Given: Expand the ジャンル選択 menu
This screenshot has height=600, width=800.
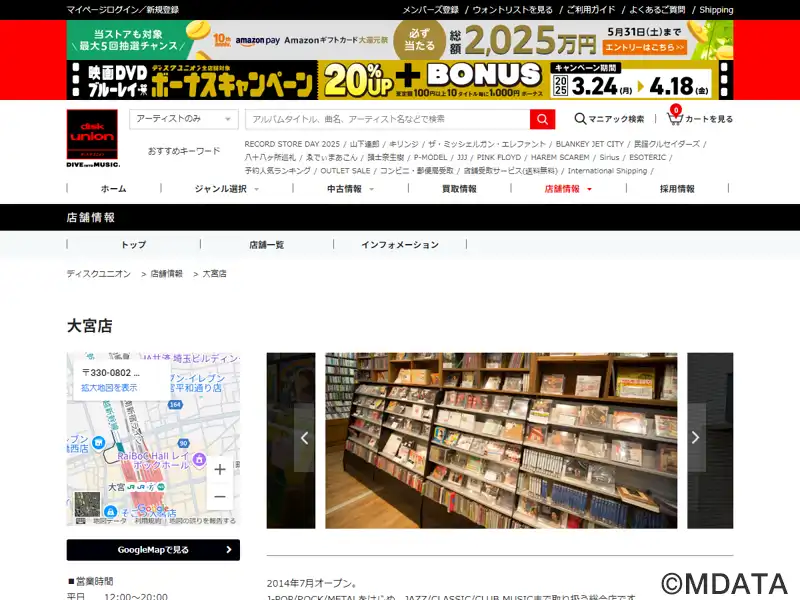Looking at the screenshot, I should tap(227, 189).
